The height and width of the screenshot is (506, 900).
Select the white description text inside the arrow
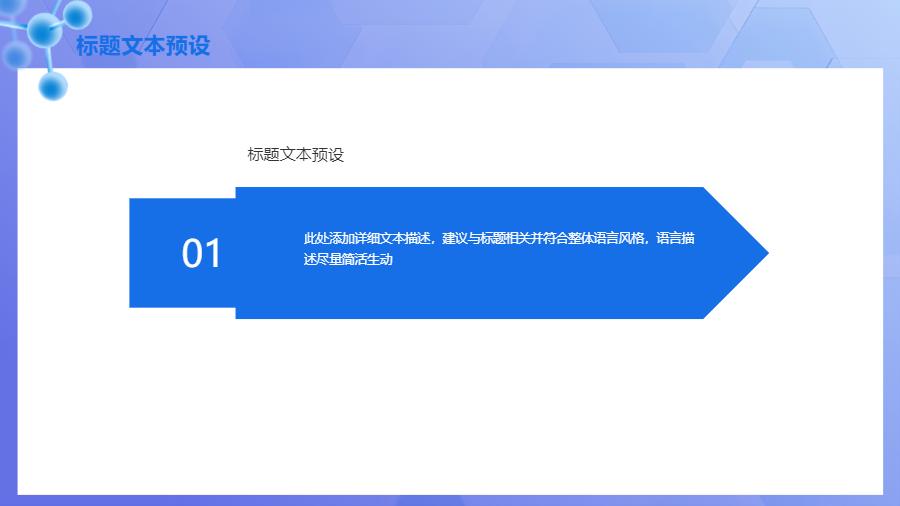point(498,248)
